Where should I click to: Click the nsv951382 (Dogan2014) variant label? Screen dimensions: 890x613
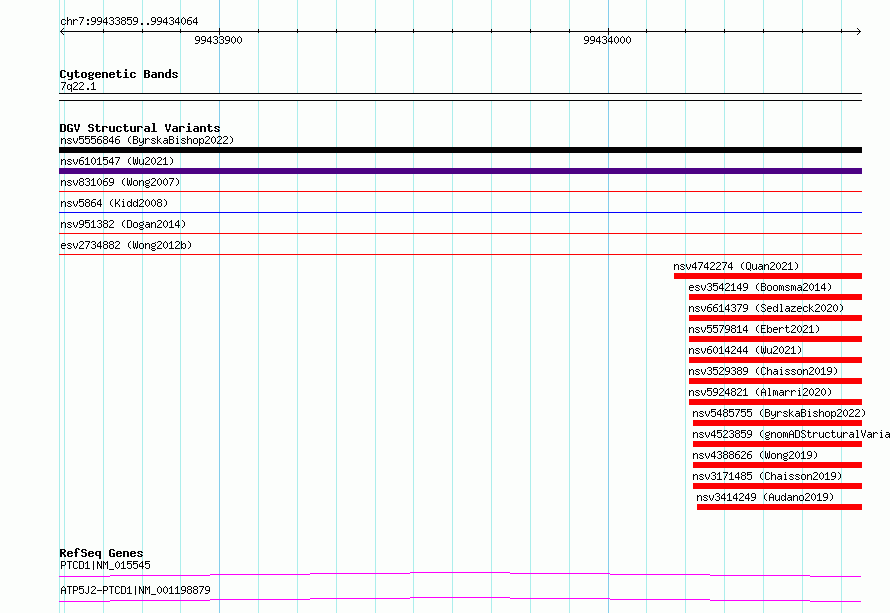coord(123,224)
